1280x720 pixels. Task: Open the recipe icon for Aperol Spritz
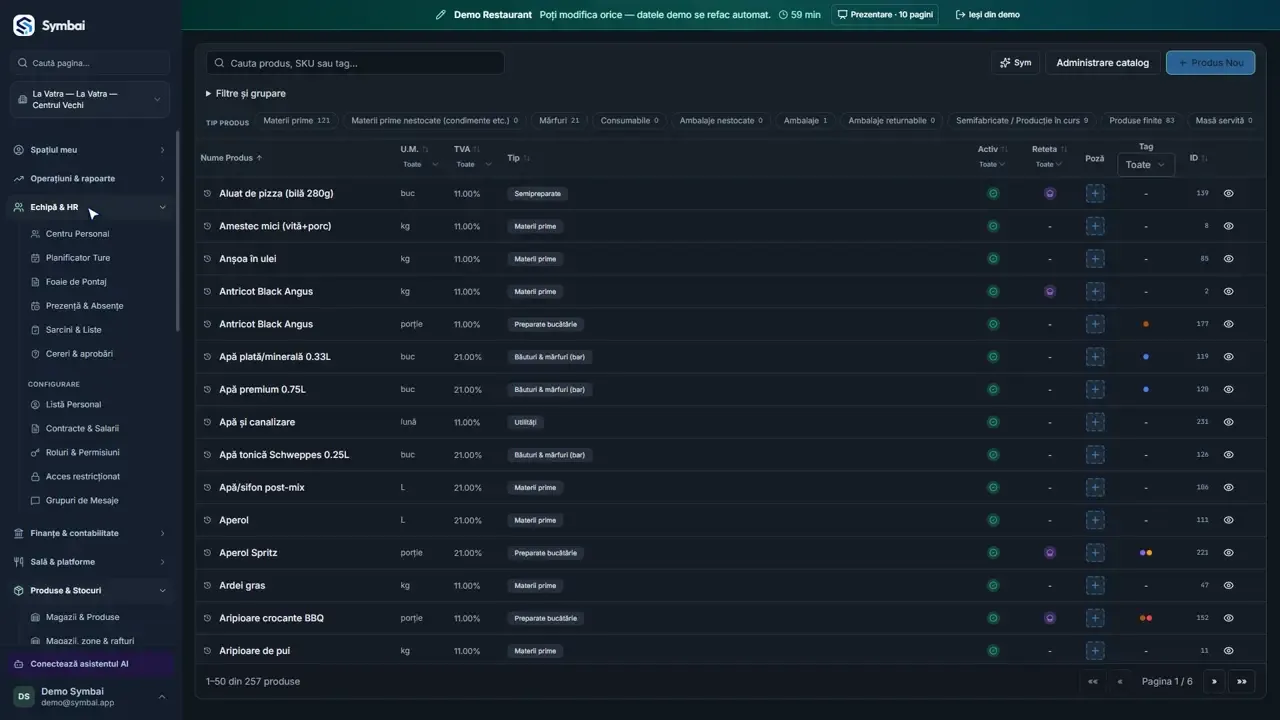coord(1050,553)
